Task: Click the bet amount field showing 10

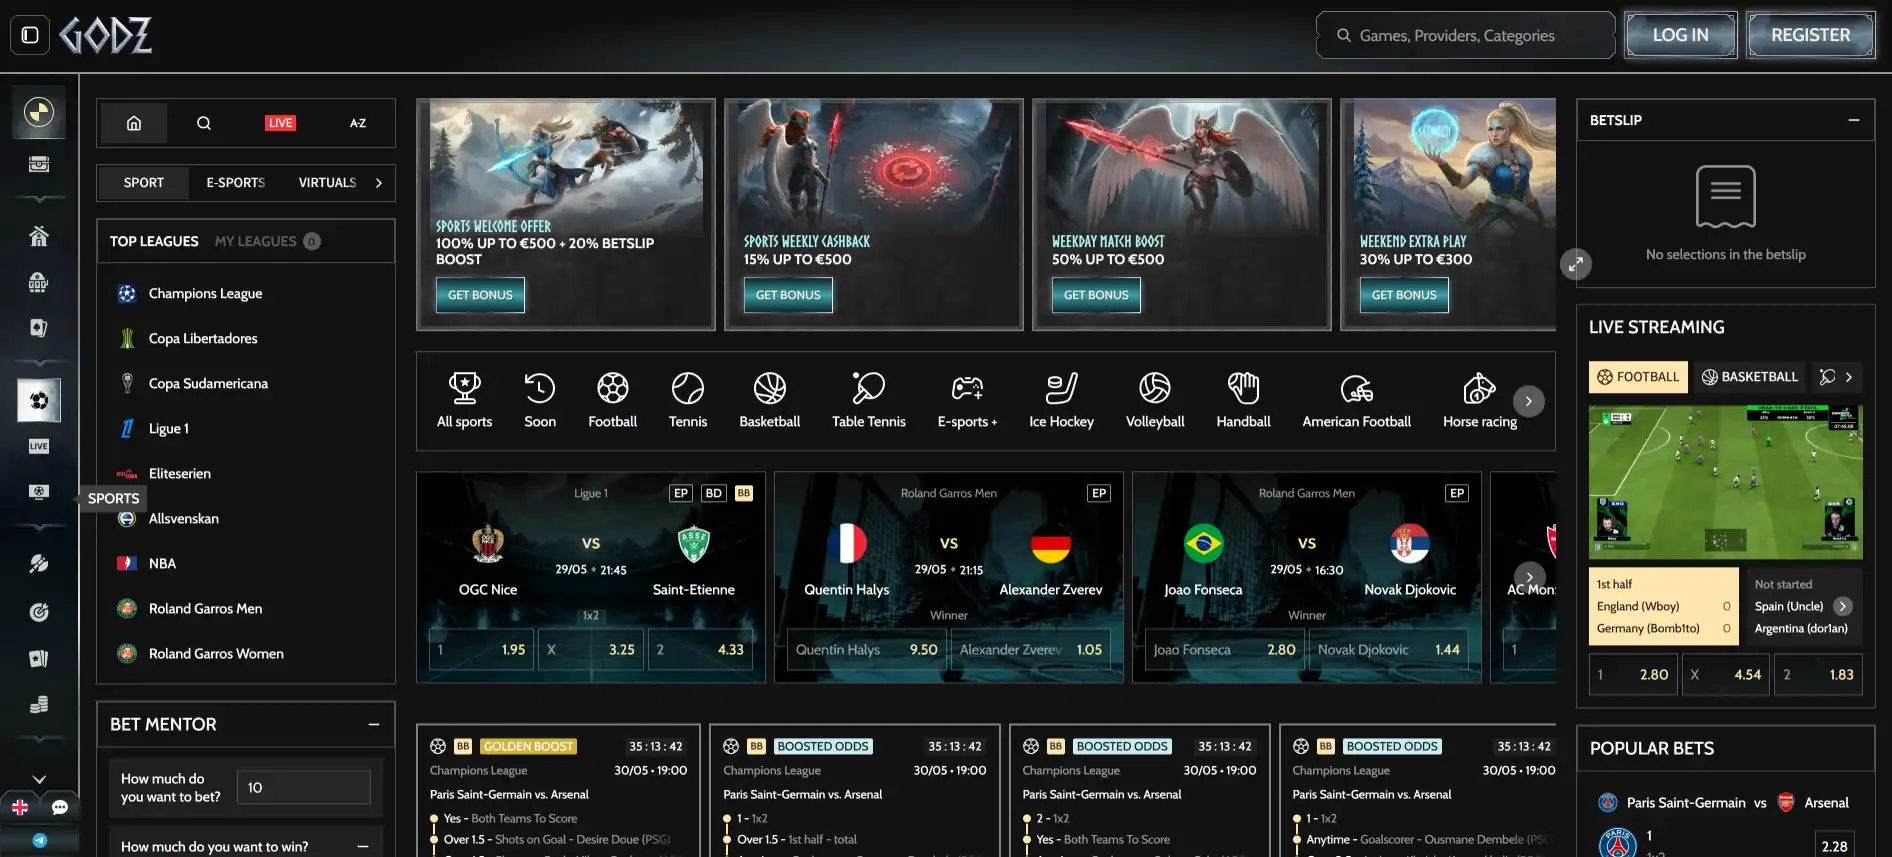Action: (x=304, y=788)
